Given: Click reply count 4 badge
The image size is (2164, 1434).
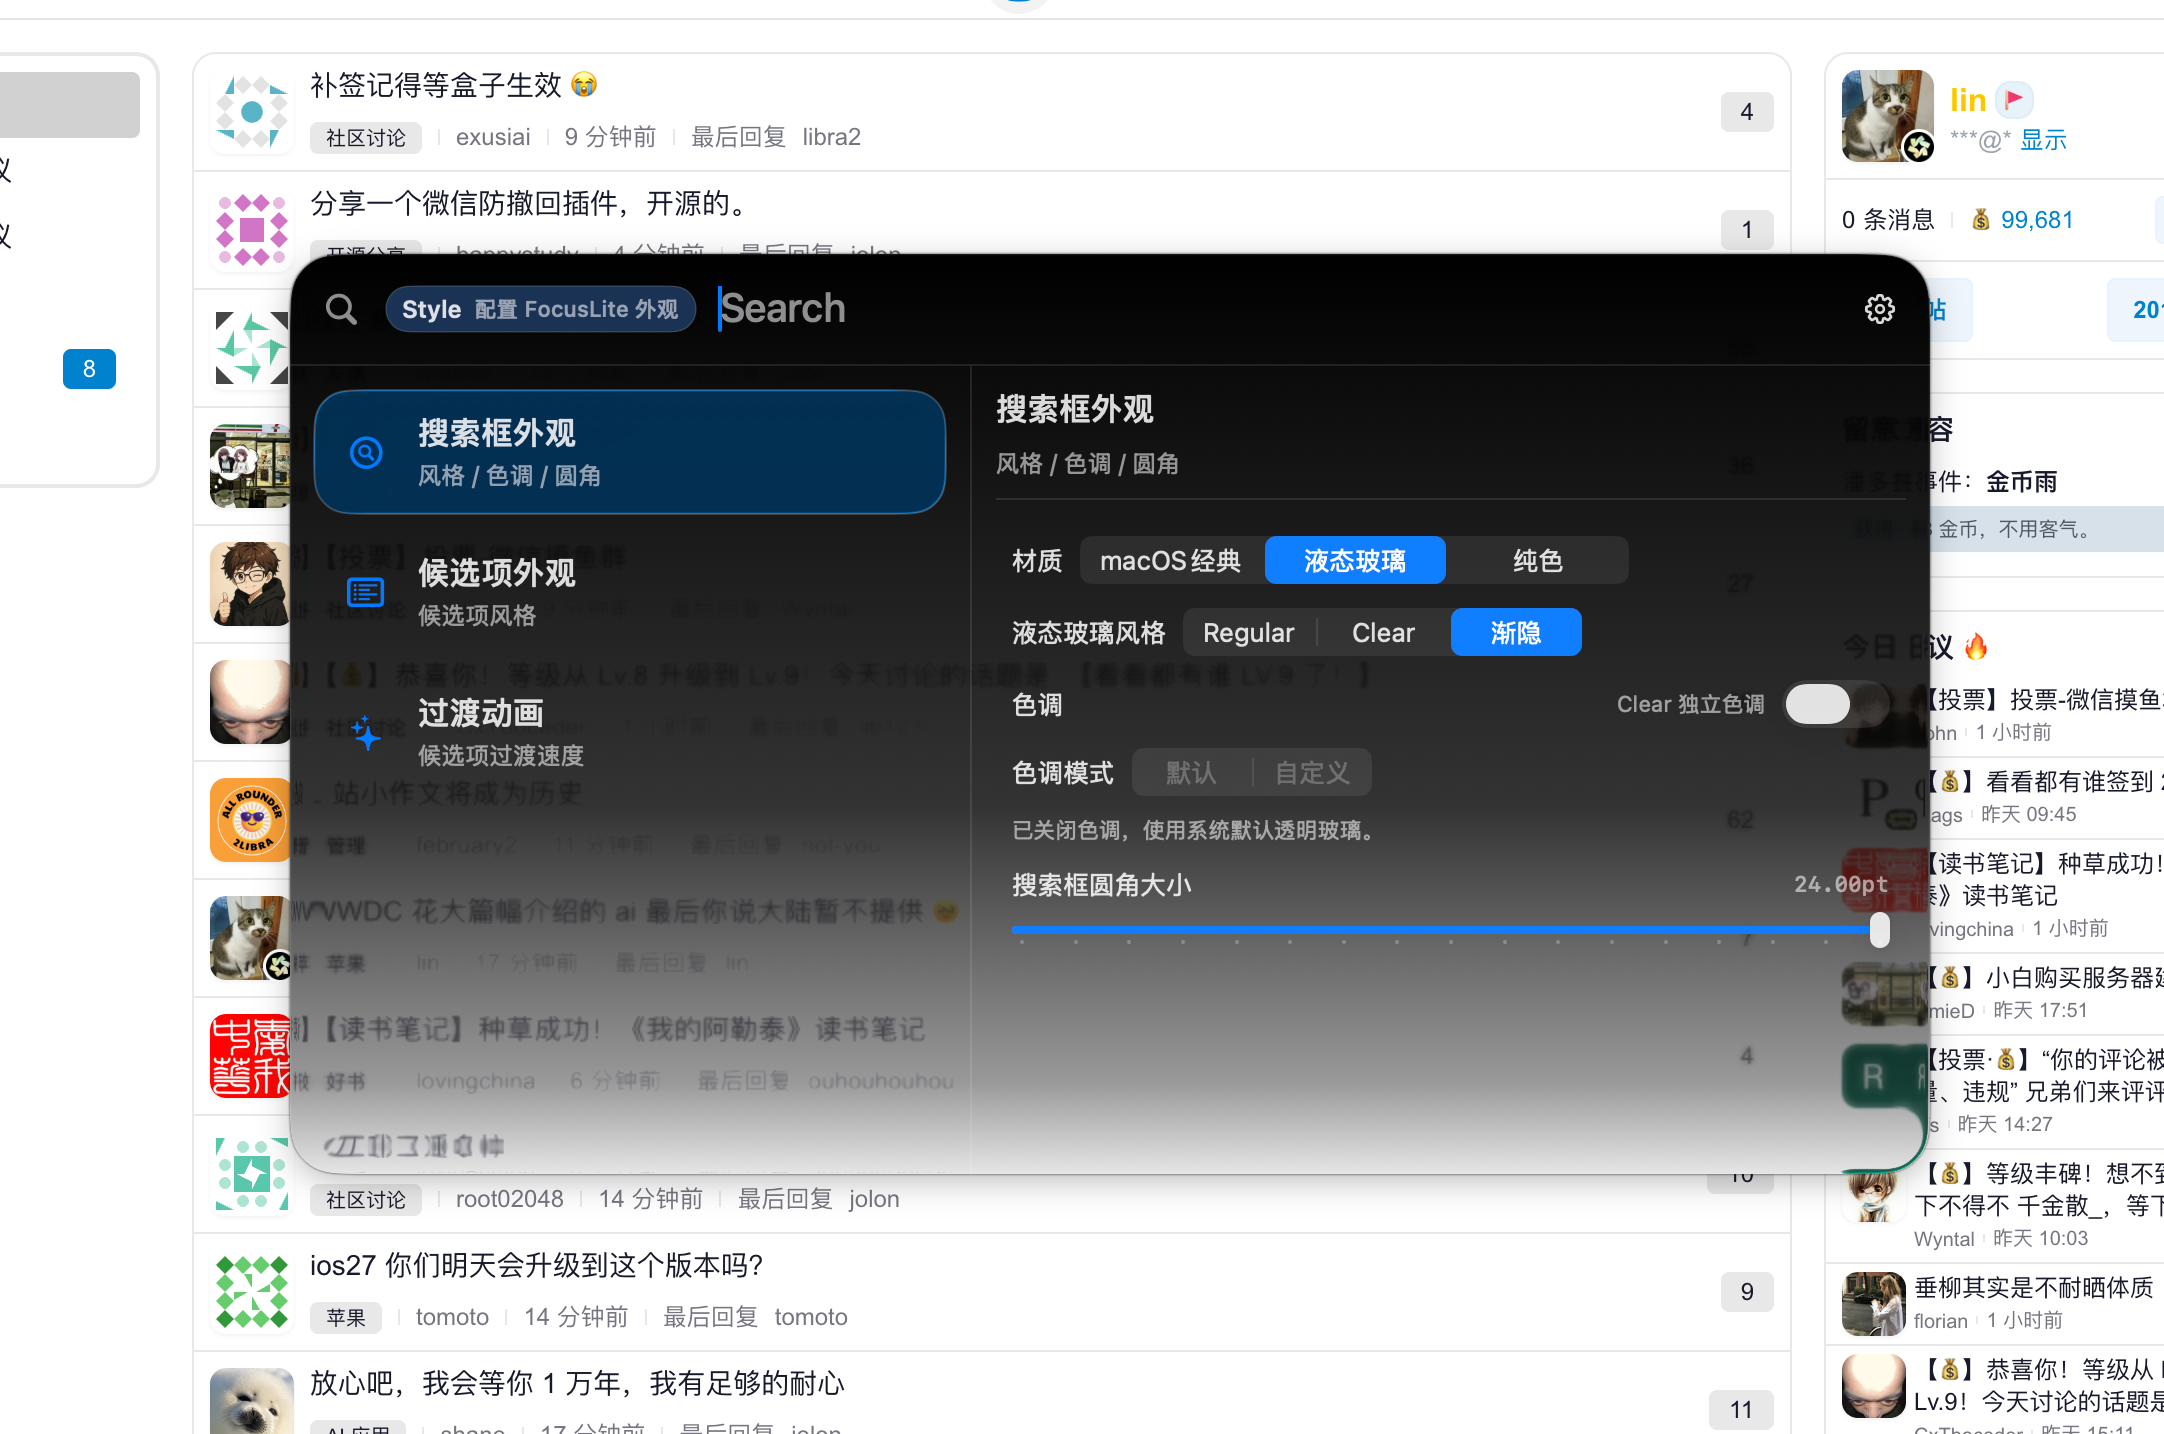Looking at the screenshot, I should [x=1746, y=112].
